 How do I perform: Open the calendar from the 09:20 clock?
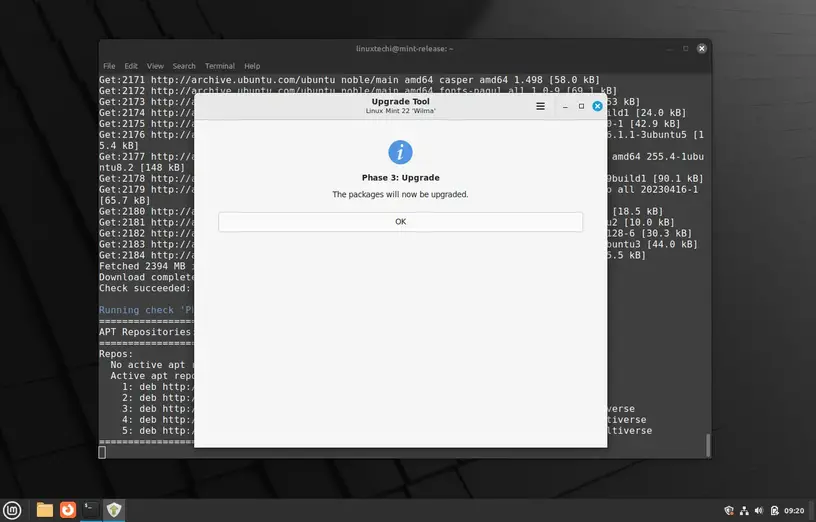click(794, 511)
